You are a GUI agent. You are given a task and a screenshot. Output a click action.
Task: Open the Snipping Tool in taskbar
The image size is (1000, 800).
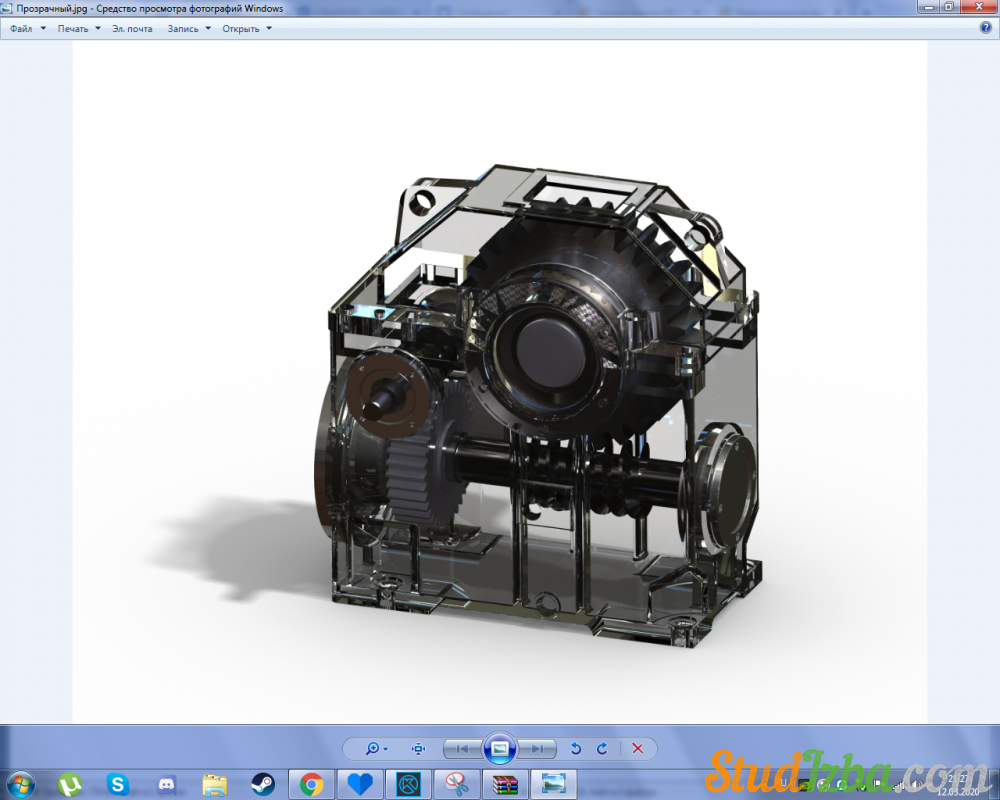pos(457,784)
